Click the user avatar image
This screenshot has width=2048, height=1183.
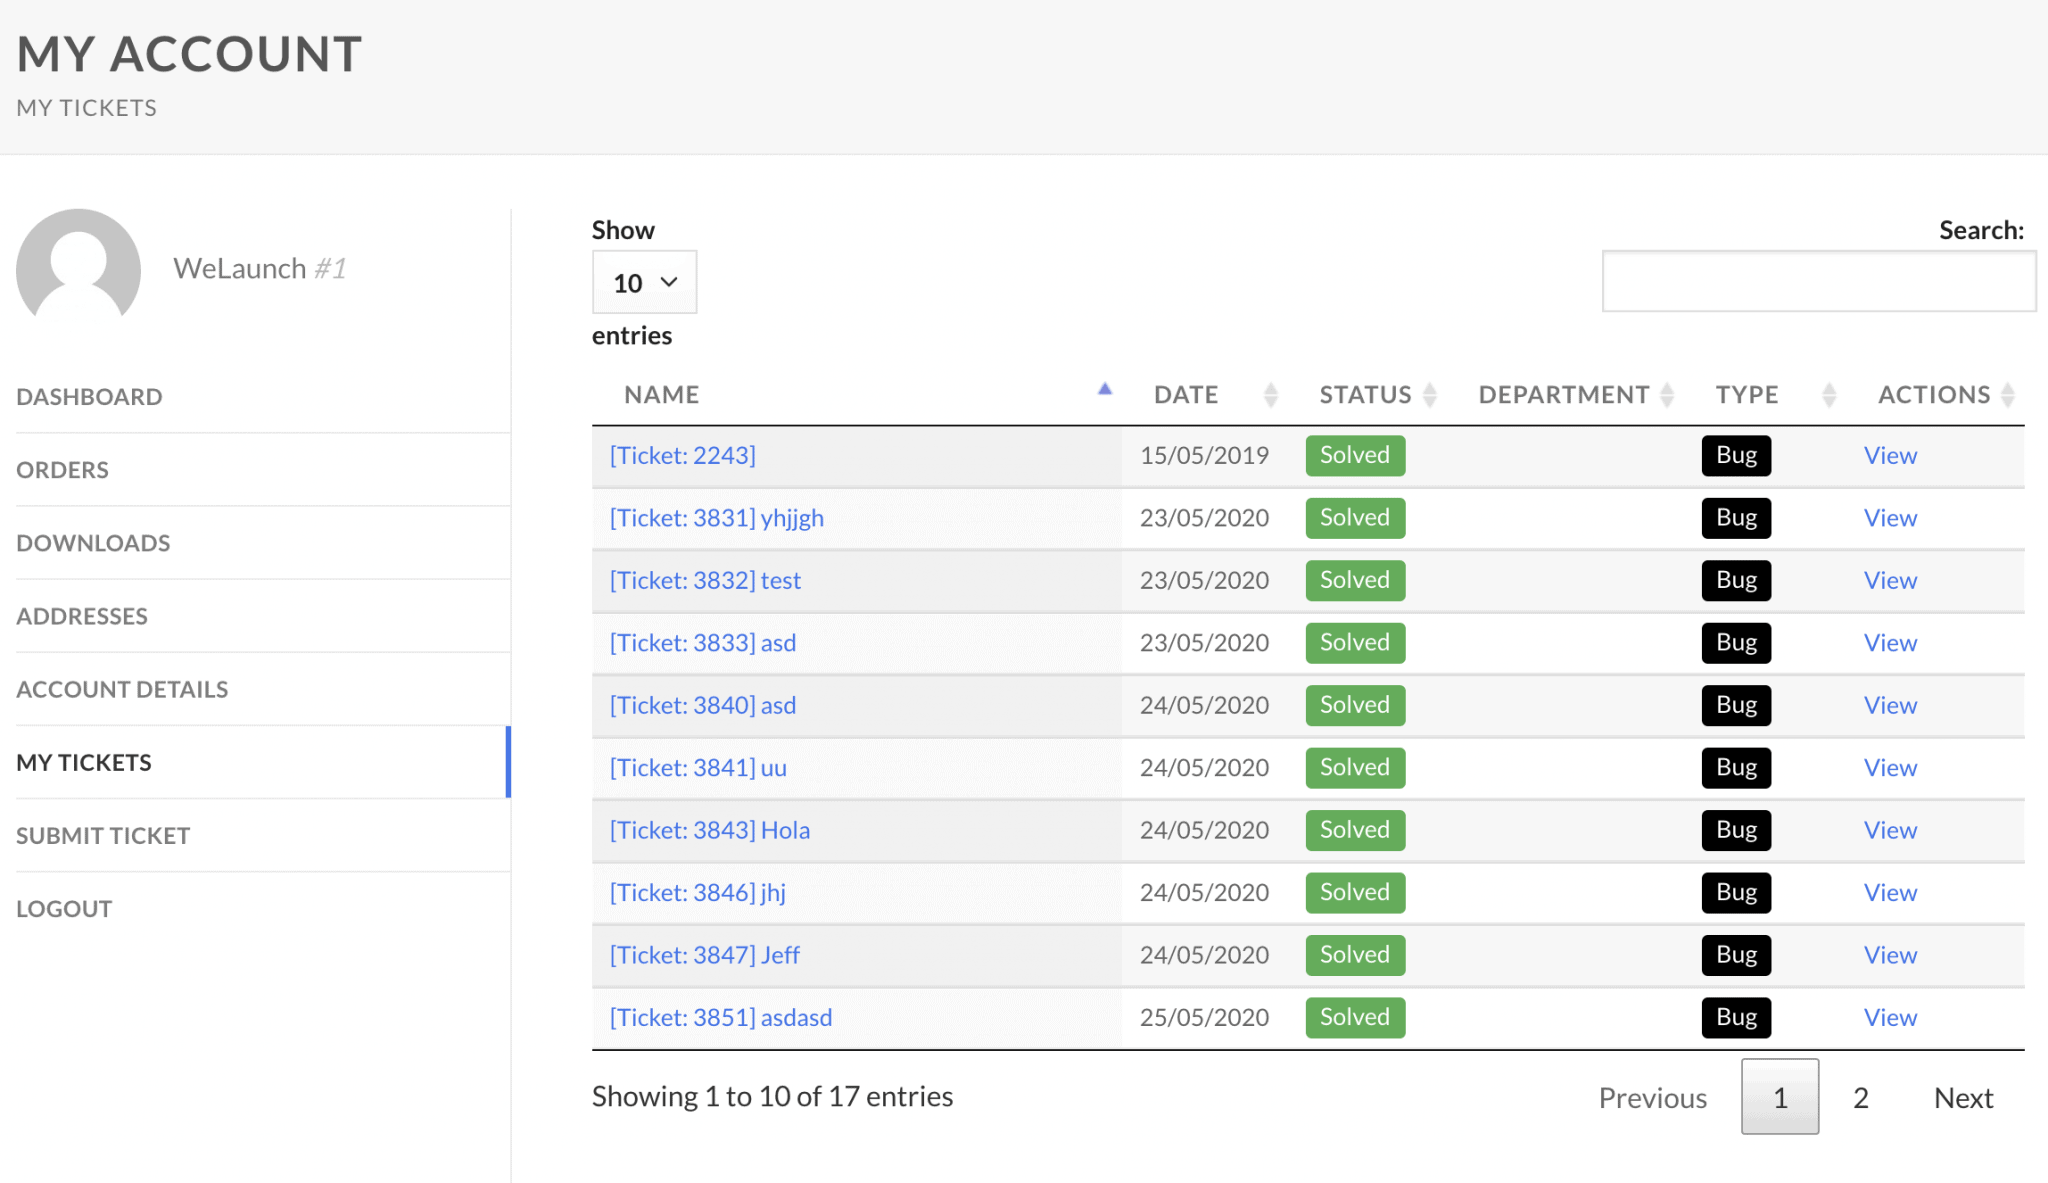[x=78, y=267]
